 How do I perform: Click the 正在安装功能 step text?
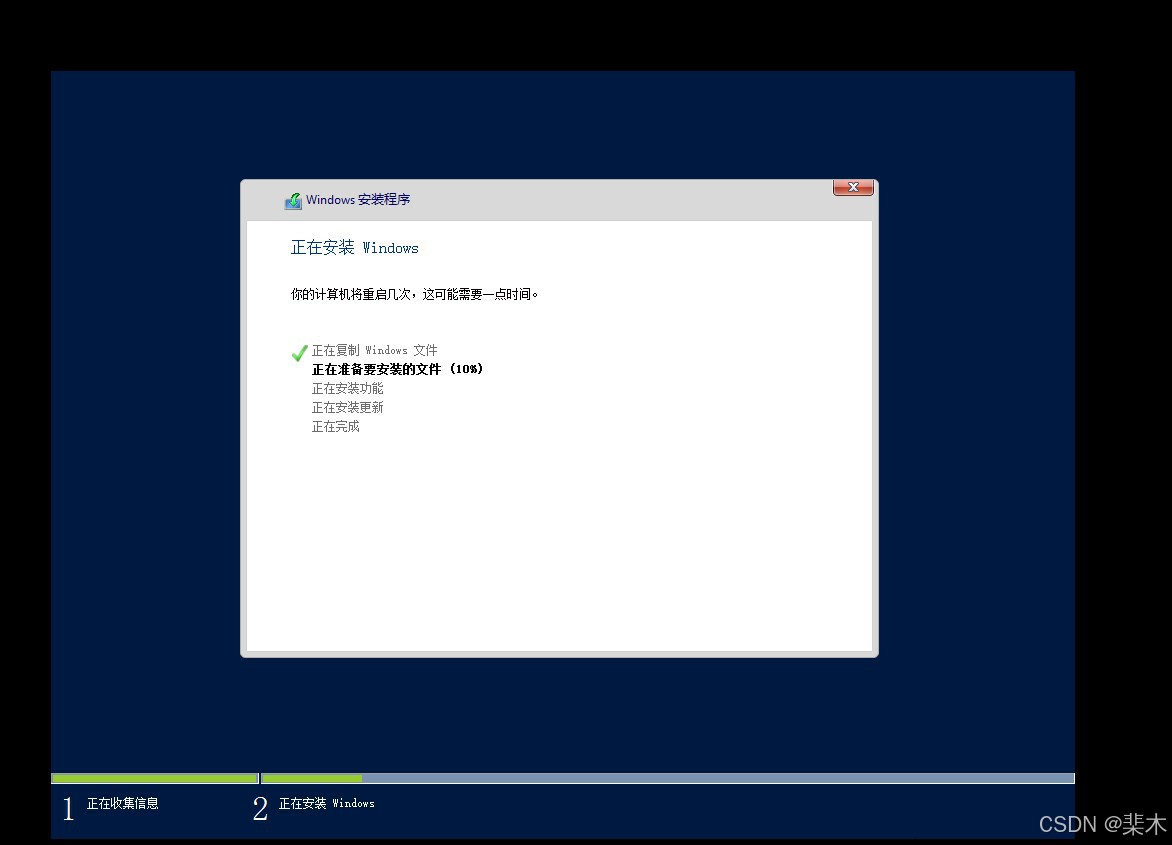pyautogui.click(x=348, y=389)
